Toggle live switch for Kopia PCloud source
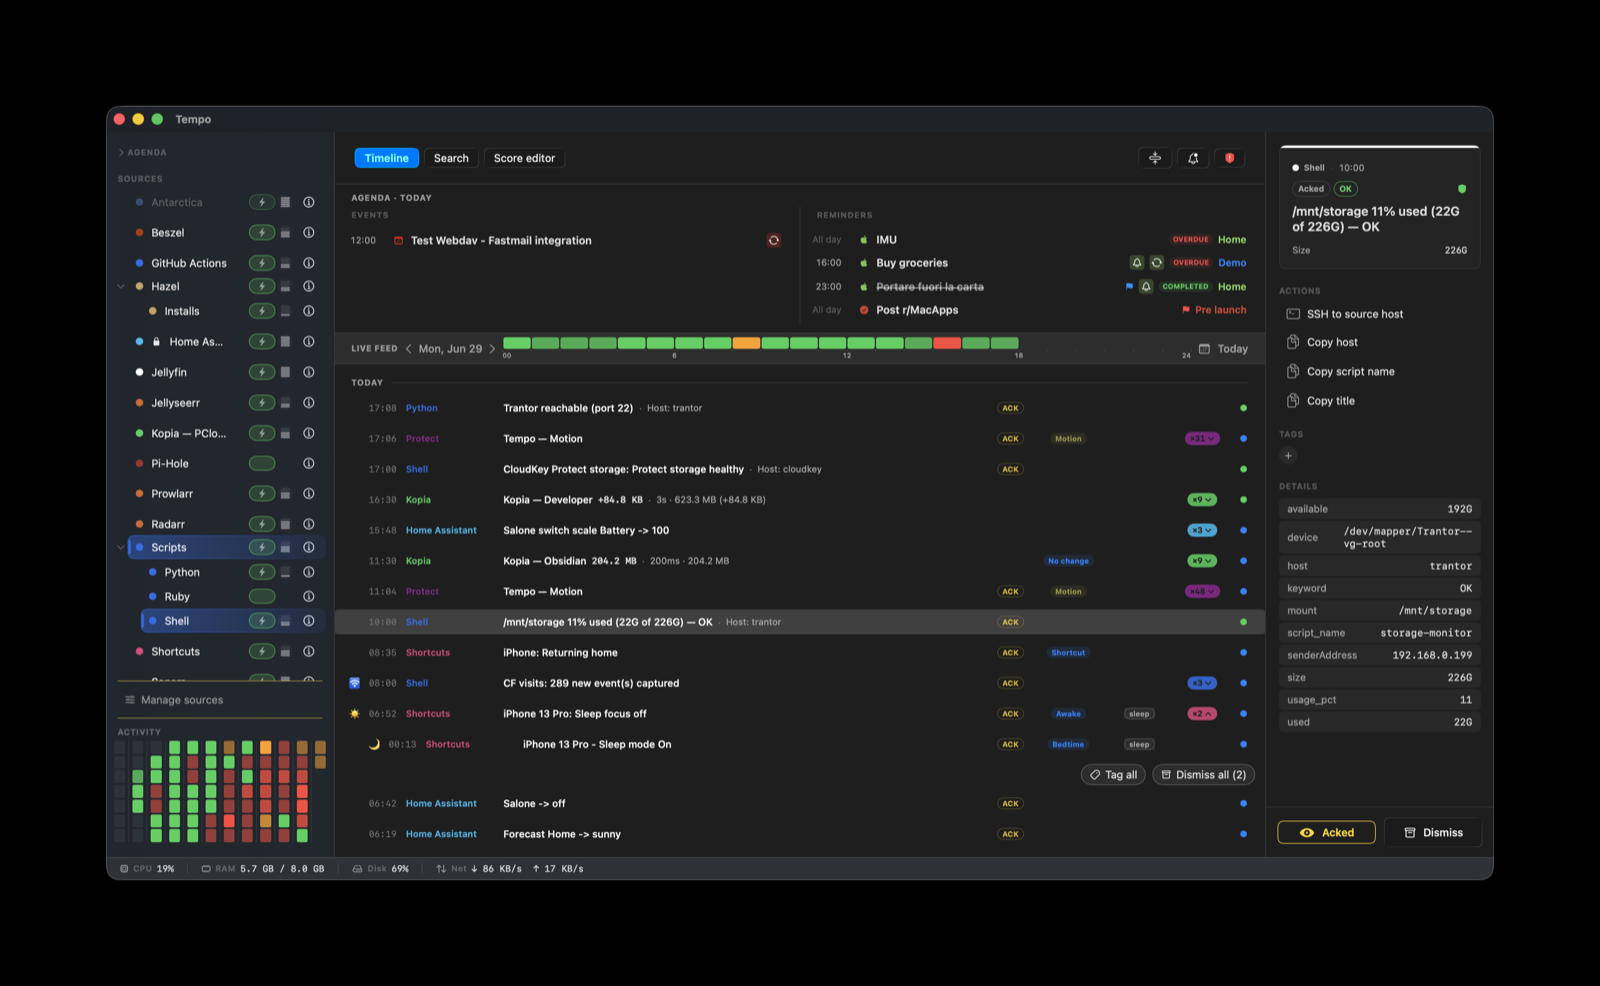Viewport: 1600px width, 986px height. point(262,433)
